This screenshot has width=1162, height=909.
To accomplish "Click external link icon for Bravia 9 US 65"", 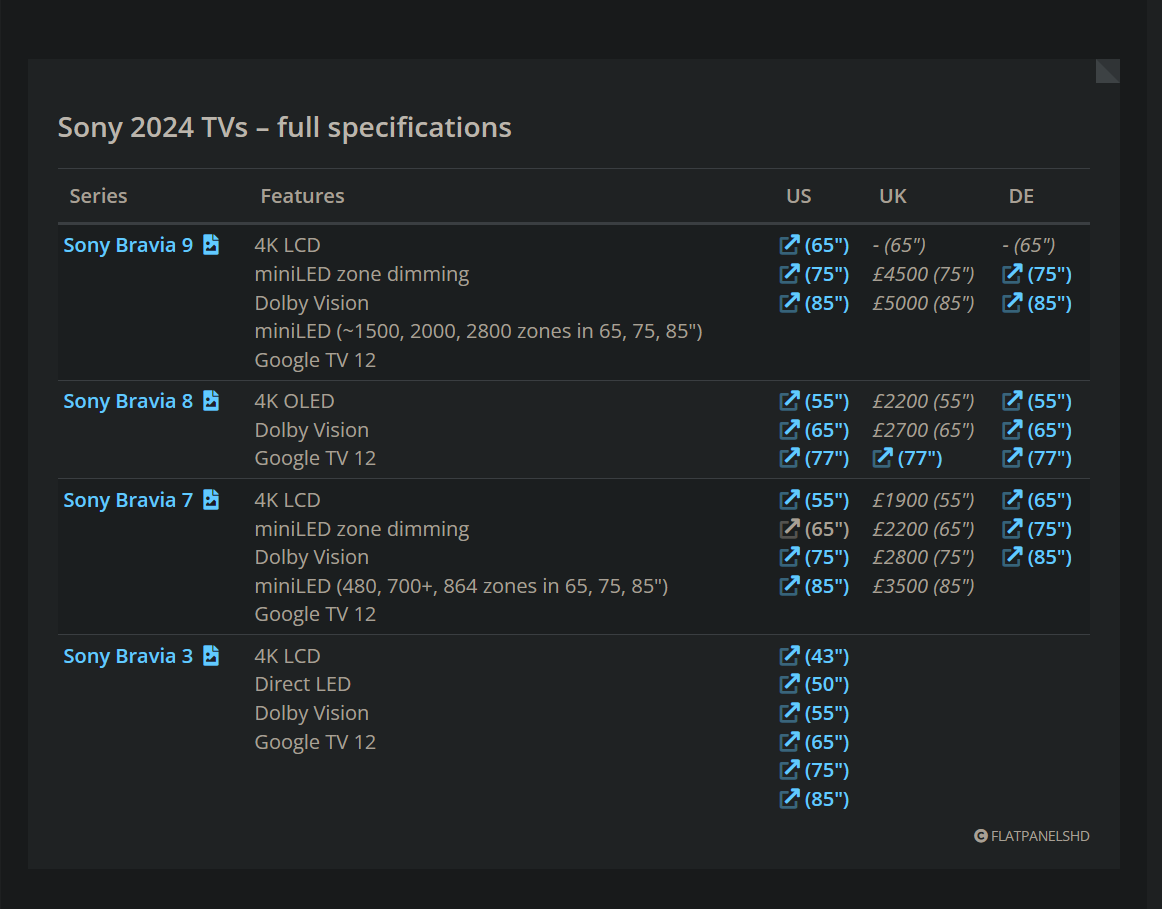I will coord(789,245).
